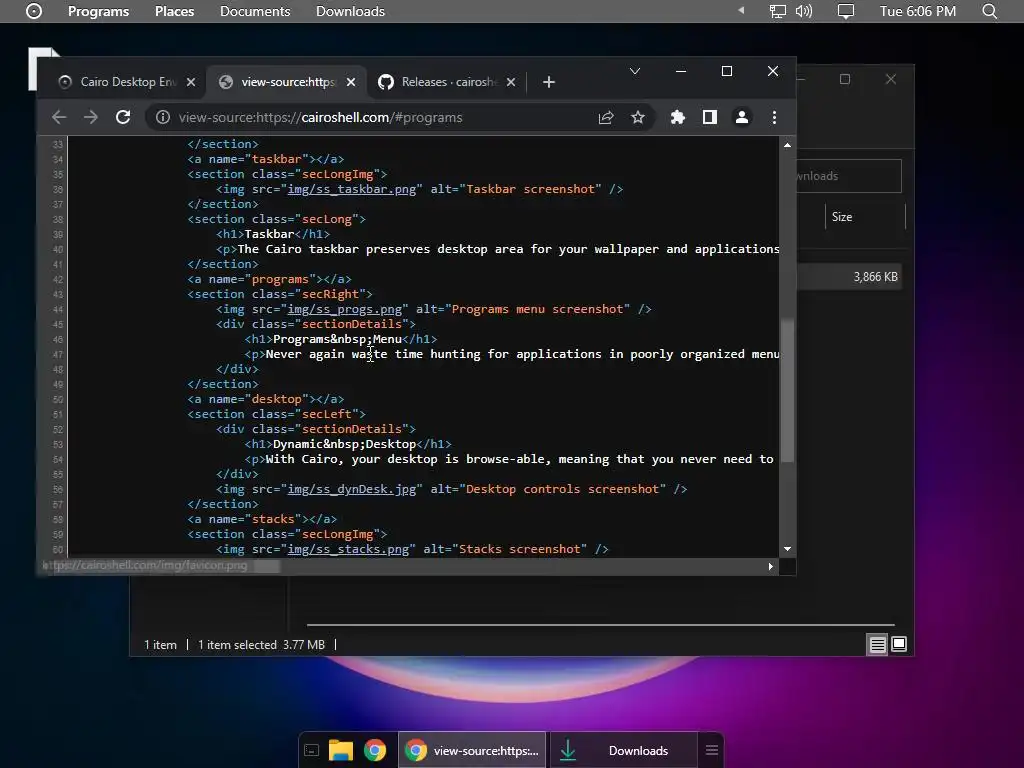Open the Cairo menu circle icon
1024x768 pixels.
pos(34,11)
